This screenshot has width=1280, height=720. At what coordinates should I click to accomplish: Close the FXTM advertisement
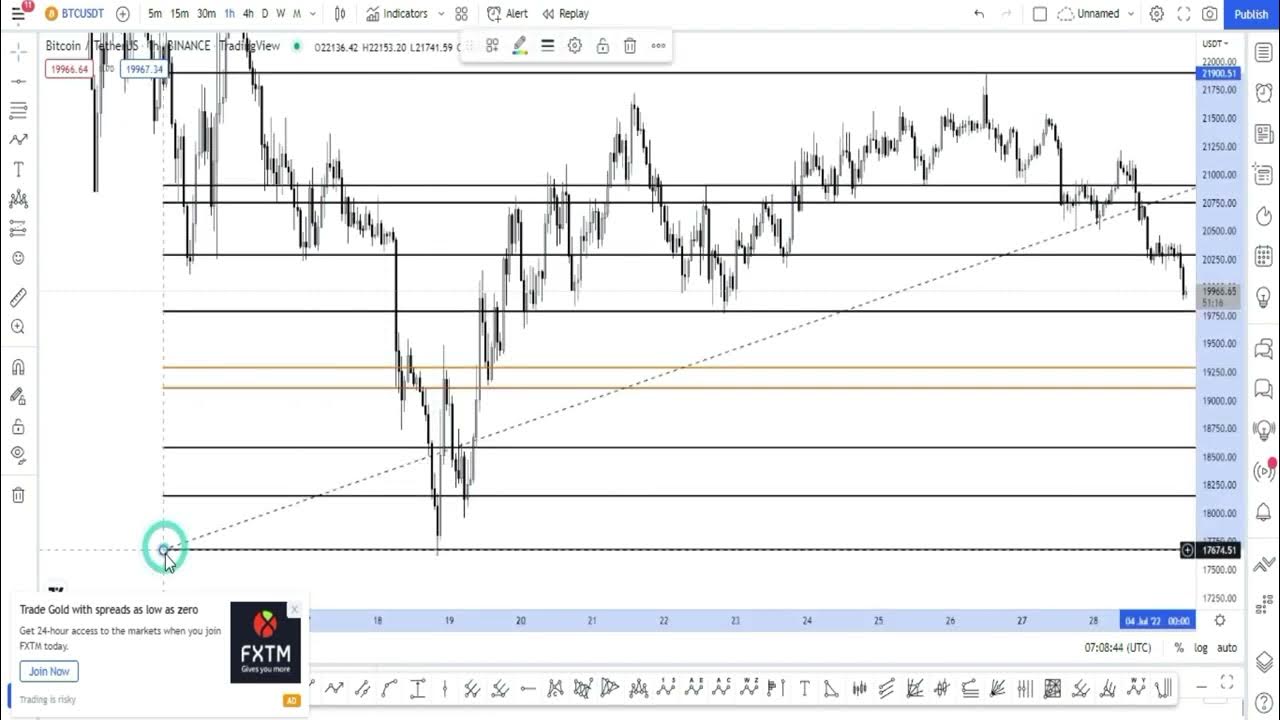coord(294,609)
